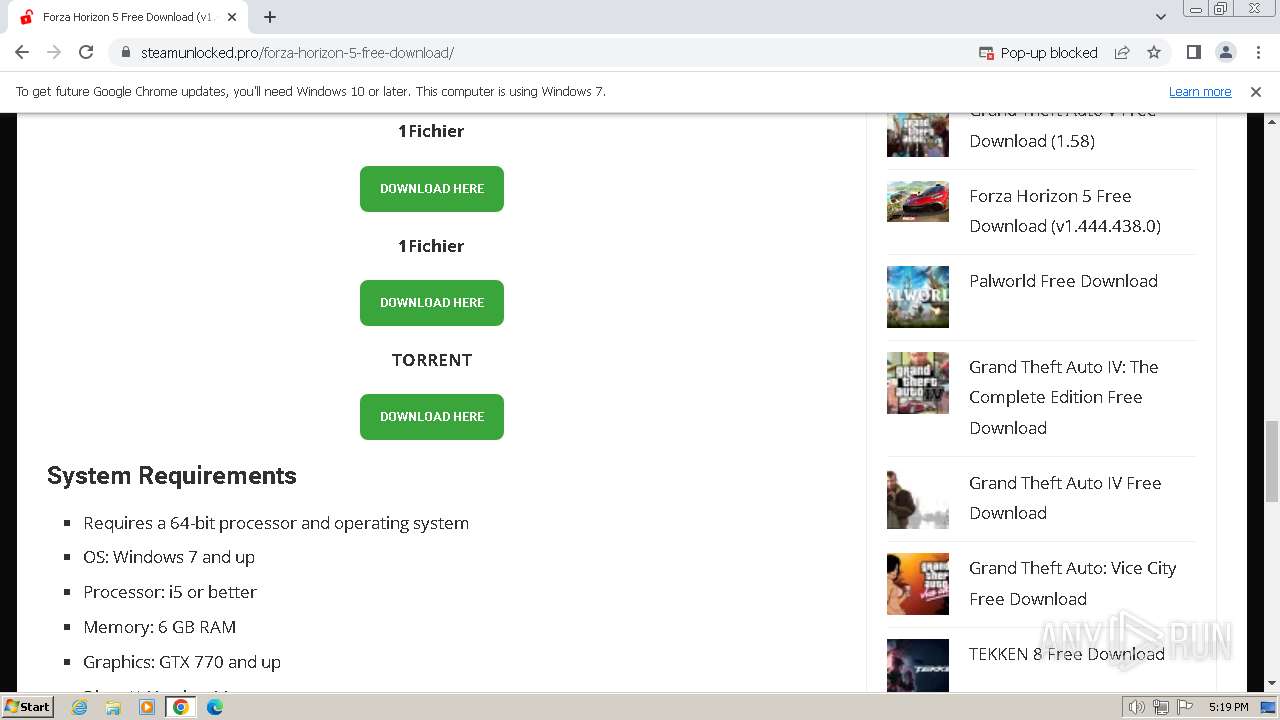Click 'Processor: i5 or better' text
Image resolution: width=1280 pixels, height=720 pixels.
[x=170, y=592]
